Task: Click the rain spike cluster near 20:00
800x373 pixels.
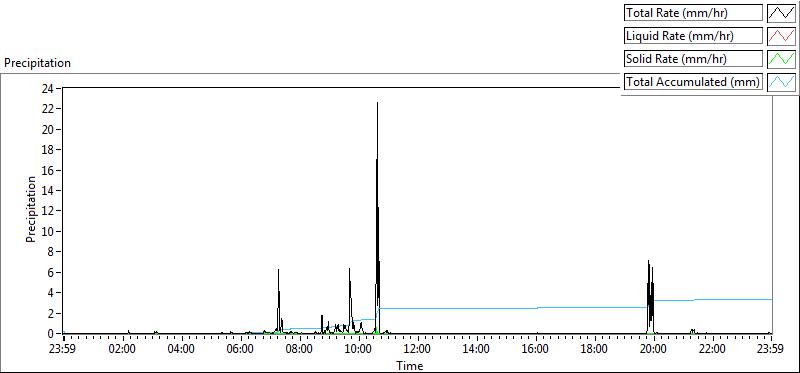Action: [650, 296]
